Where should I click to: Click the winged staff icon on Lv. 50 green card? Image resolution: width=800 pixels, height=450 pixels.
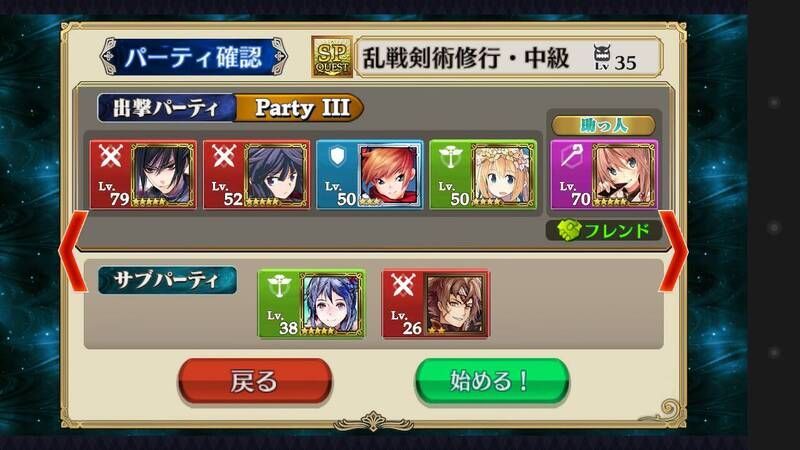pyautogui.click(x=450, y=157)
